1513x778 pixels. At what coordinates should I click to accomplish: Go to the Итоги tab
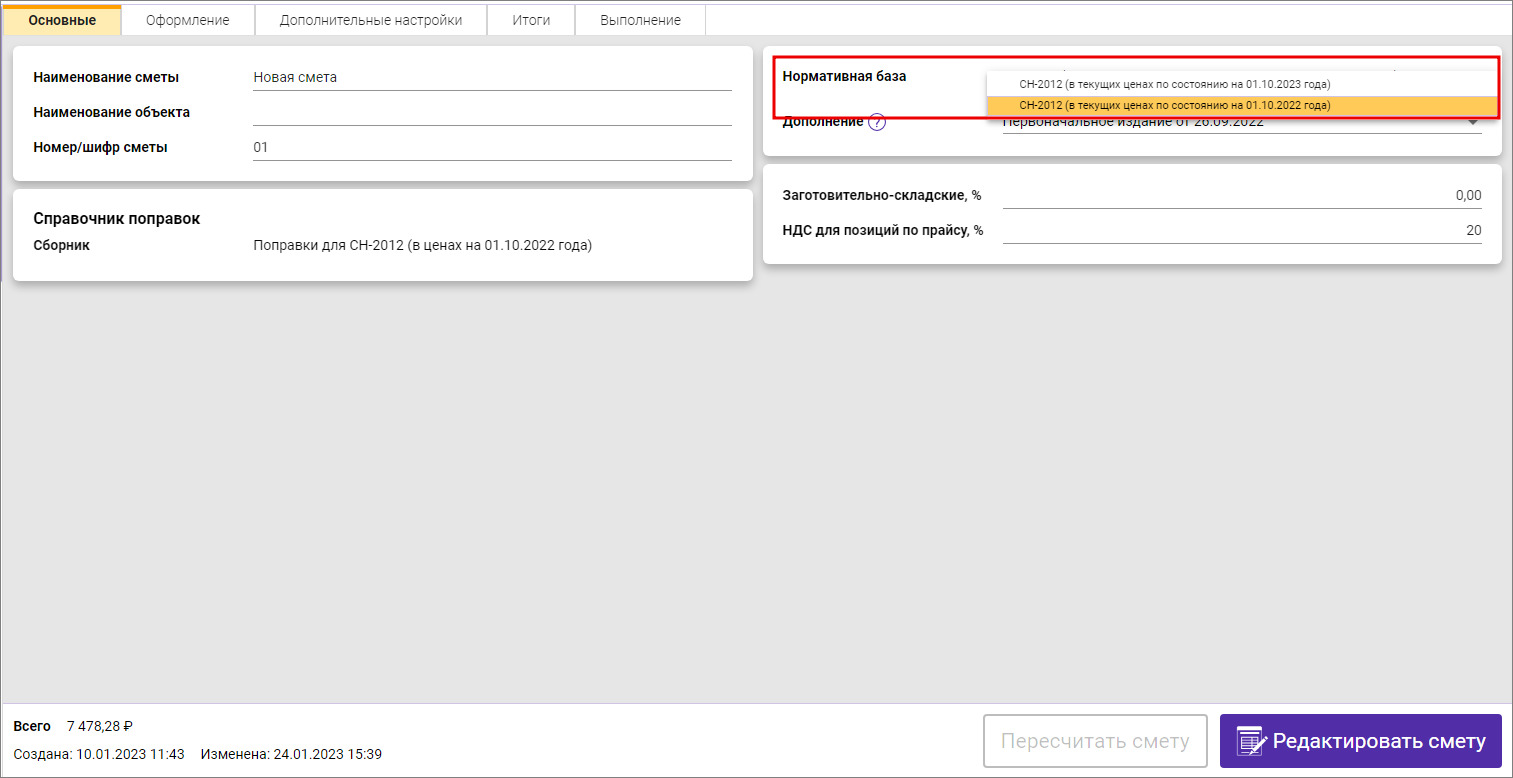pyautogui.click(x=531, y=20)
